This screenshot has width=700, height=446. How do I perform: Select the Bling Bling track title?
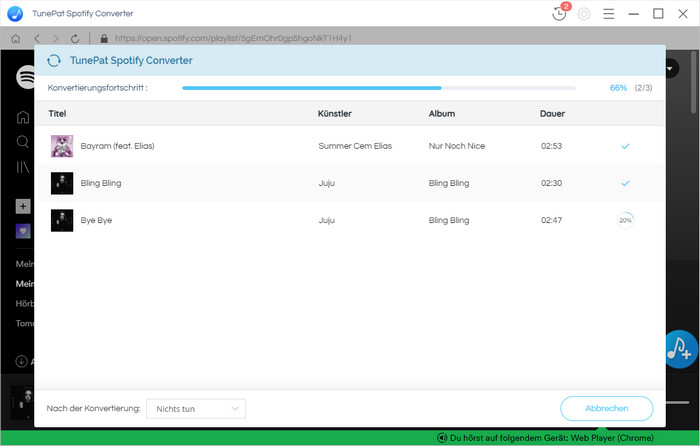[101, 183]
